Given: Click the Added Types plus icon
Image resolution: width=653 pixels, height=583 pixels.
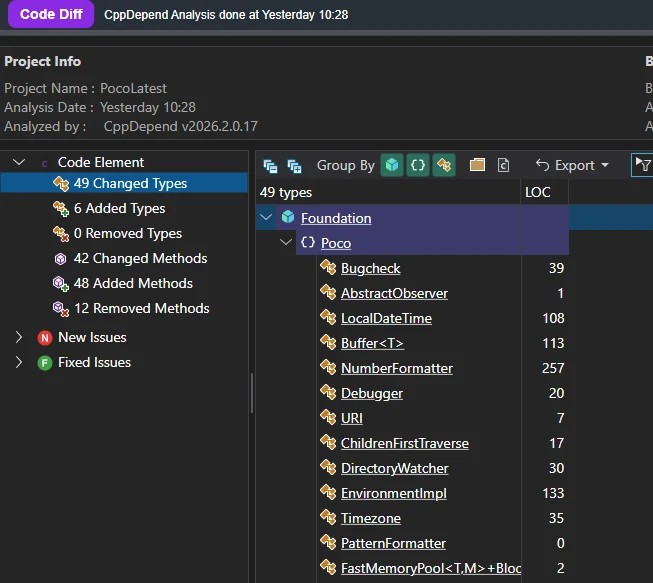Looking at the screenshot, I should pos(61,209).
